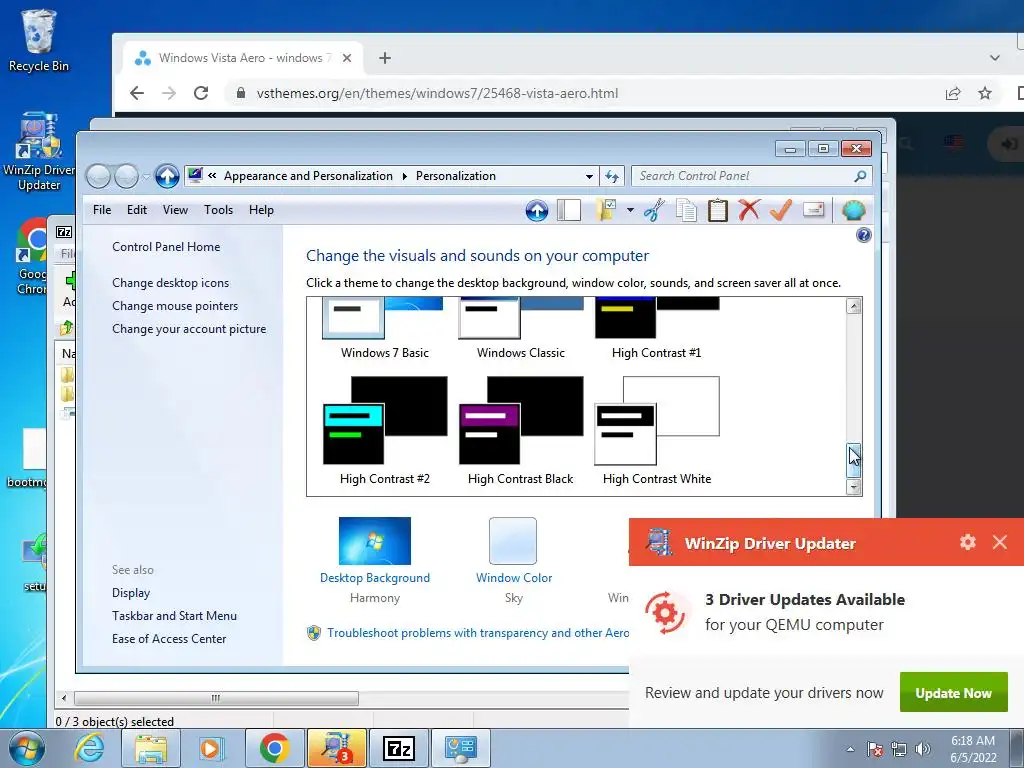Click the Cut scissors icon
This screenshot has width=1024, height=768.
point(654,210)
